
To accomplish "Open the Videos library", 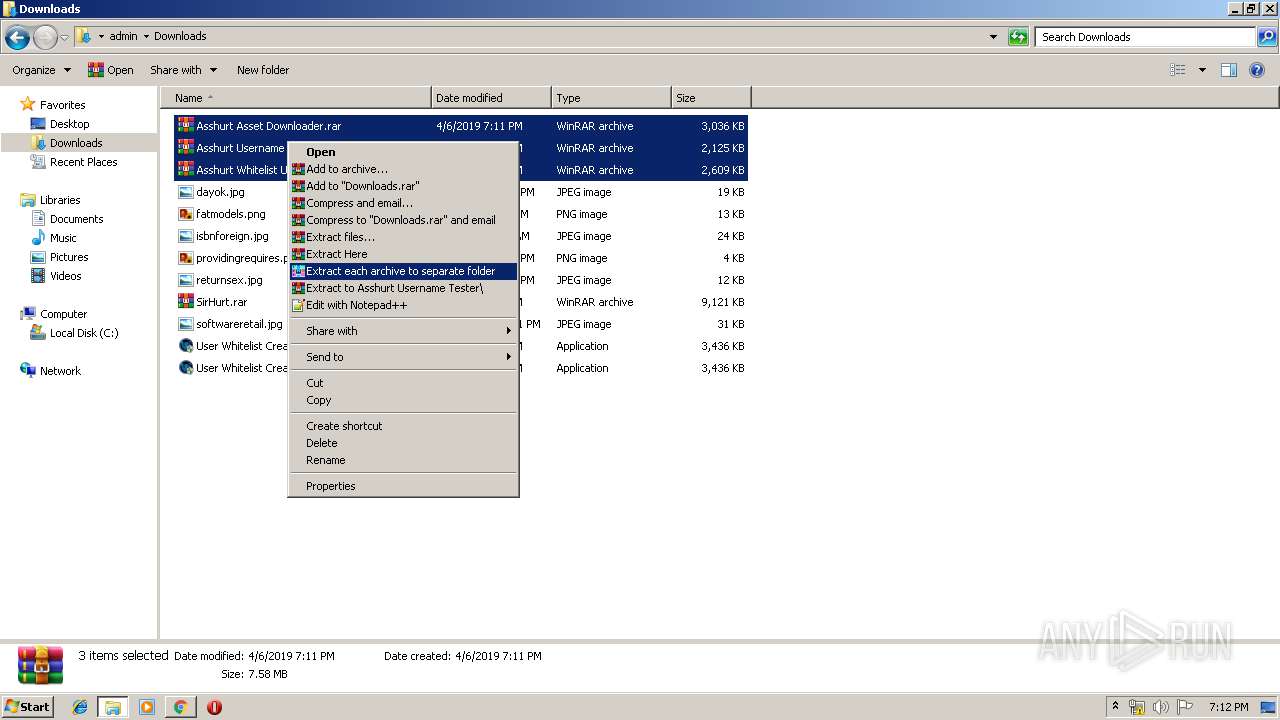I will tap(65, 276).
